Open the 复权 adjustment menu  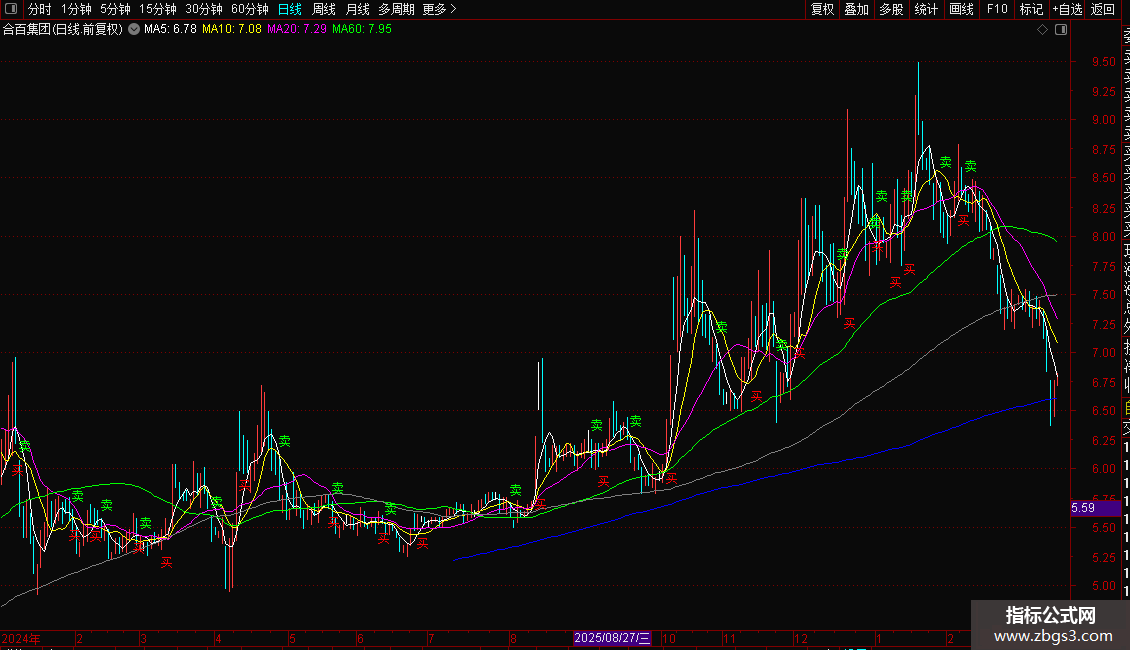[822, 9]
